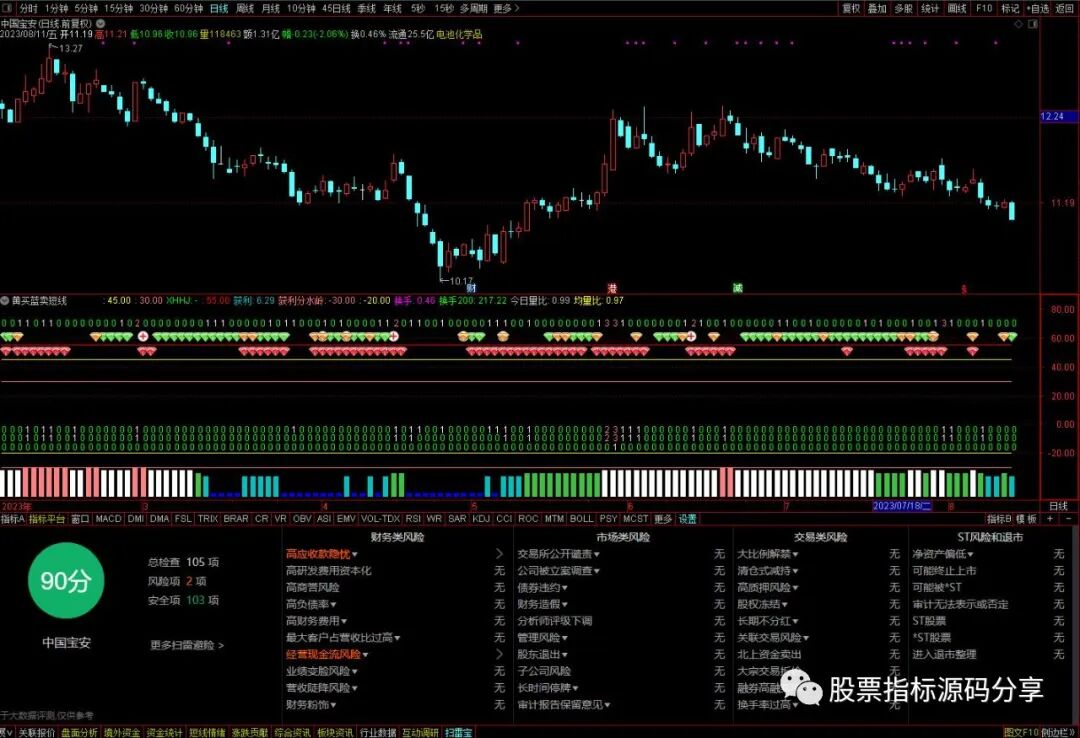Open 设置 in indicator bar
The height and width of the screenshot is (738, 1080).
click(687, 519)
